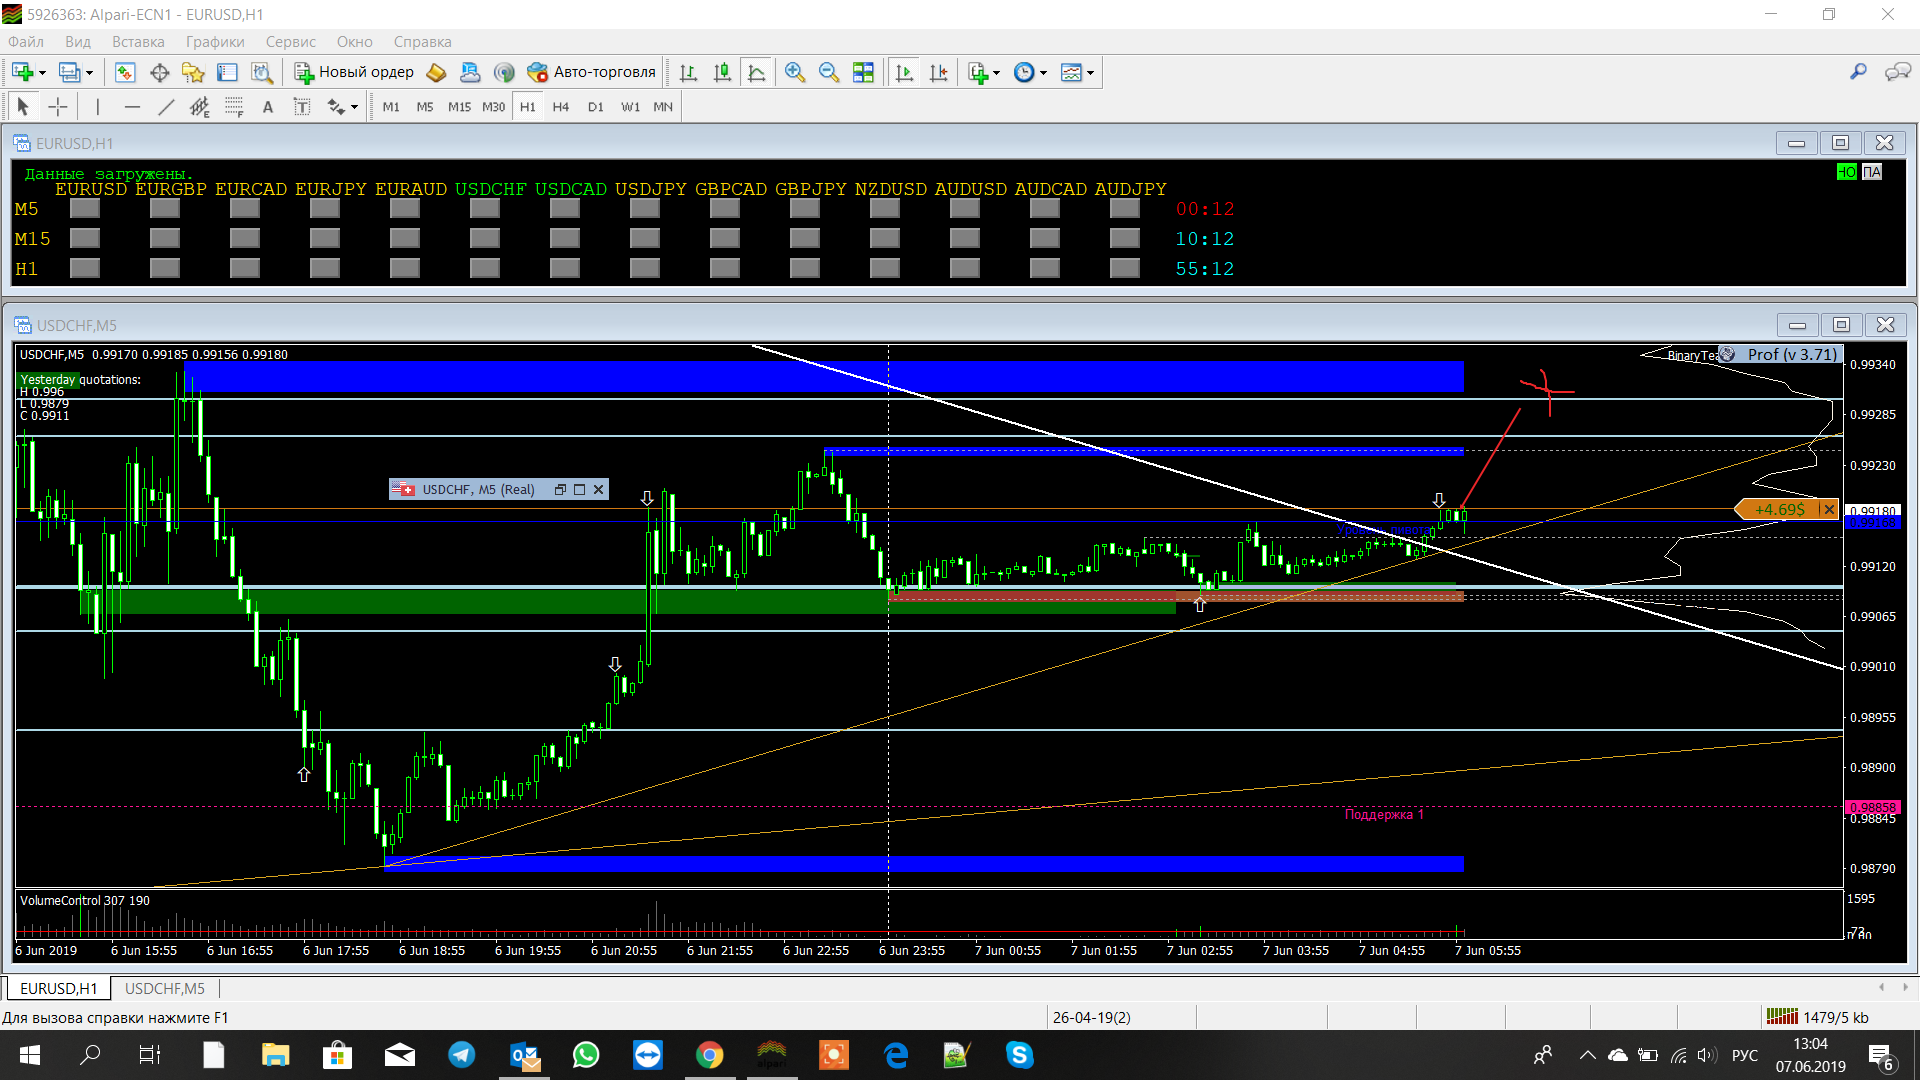Viewport: 1920px width, 1080px height.
Task: Click the Новый ордер button
Action: [354, 72]
